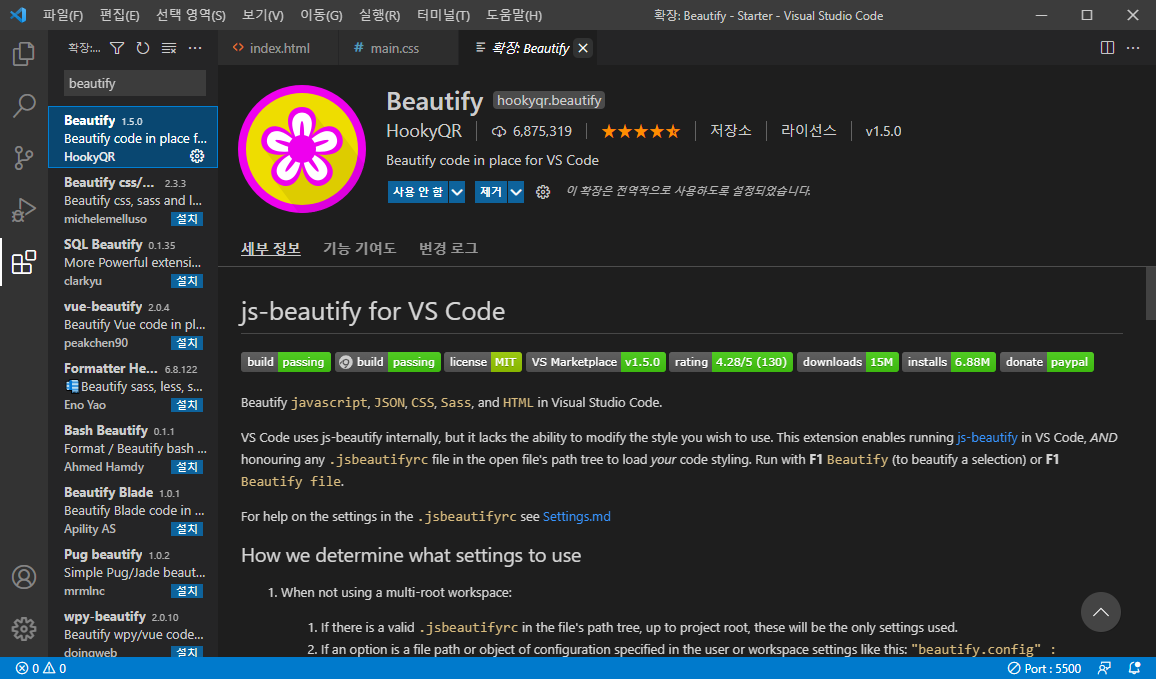
Task: Install the Pug beautify extension
Action: click(187, 591)
